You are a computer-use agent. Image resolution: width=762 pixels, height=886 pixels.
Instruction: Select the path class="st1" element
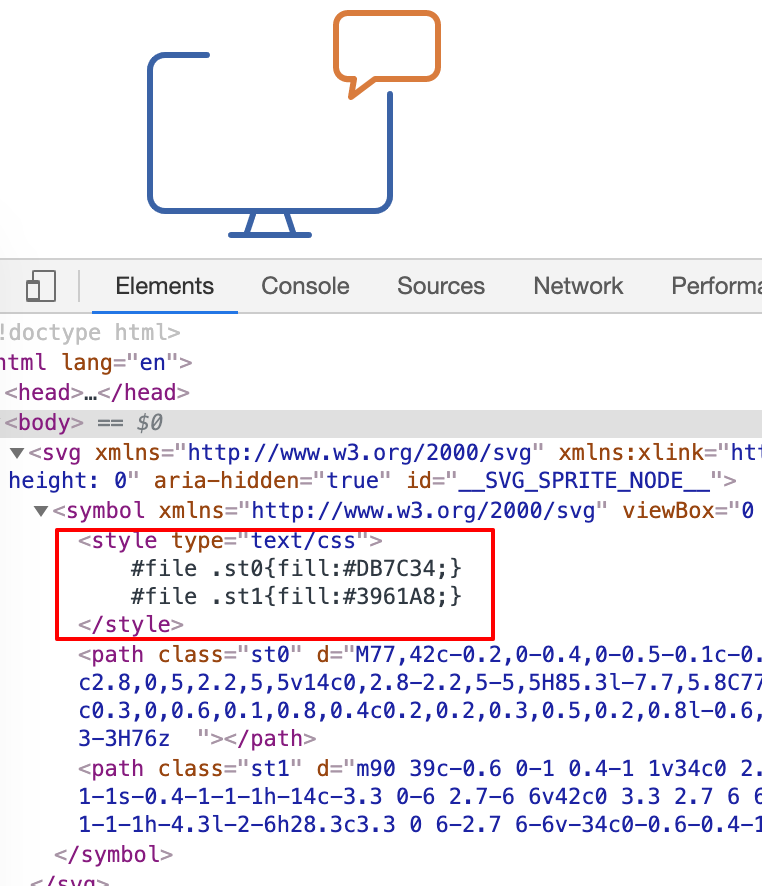tap(420, 796)
